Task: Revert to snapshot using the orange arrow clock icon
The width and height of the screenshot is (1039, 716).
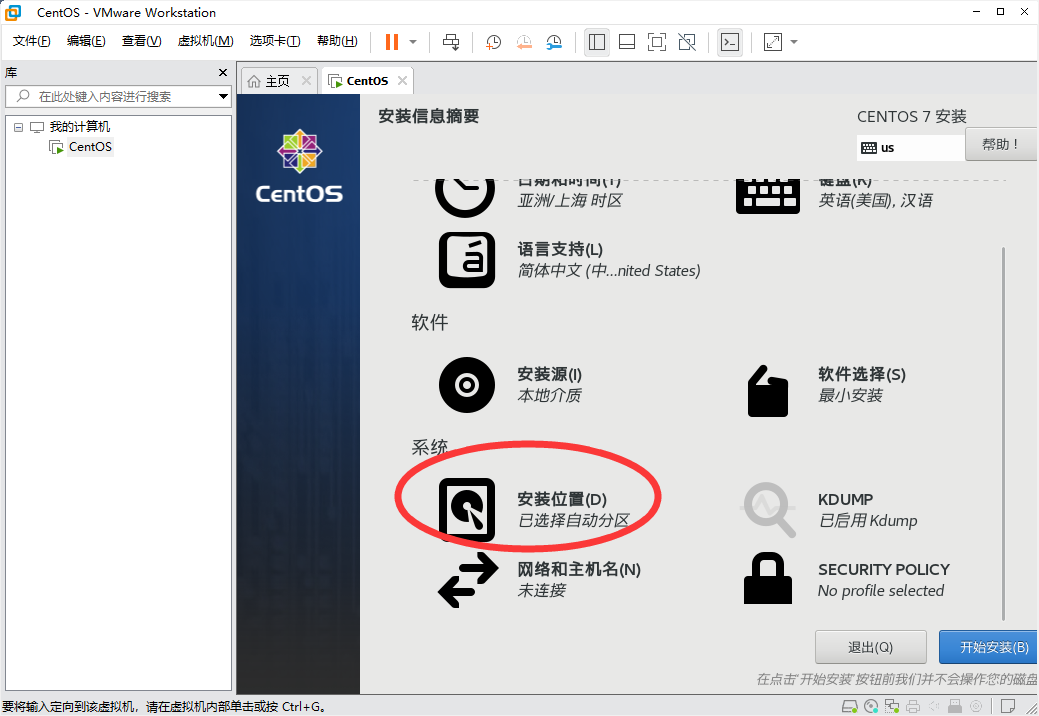Action: coord(523,42)
